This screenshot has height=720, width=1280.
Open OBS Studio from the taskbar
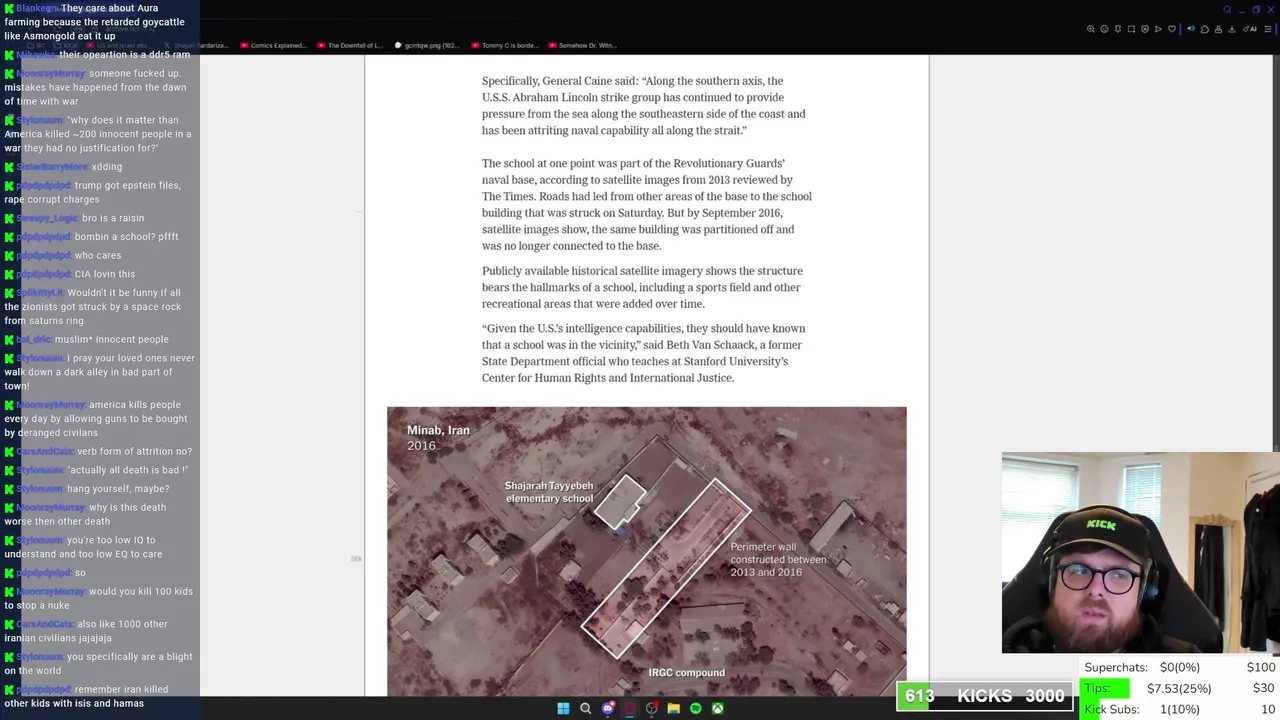651,708
